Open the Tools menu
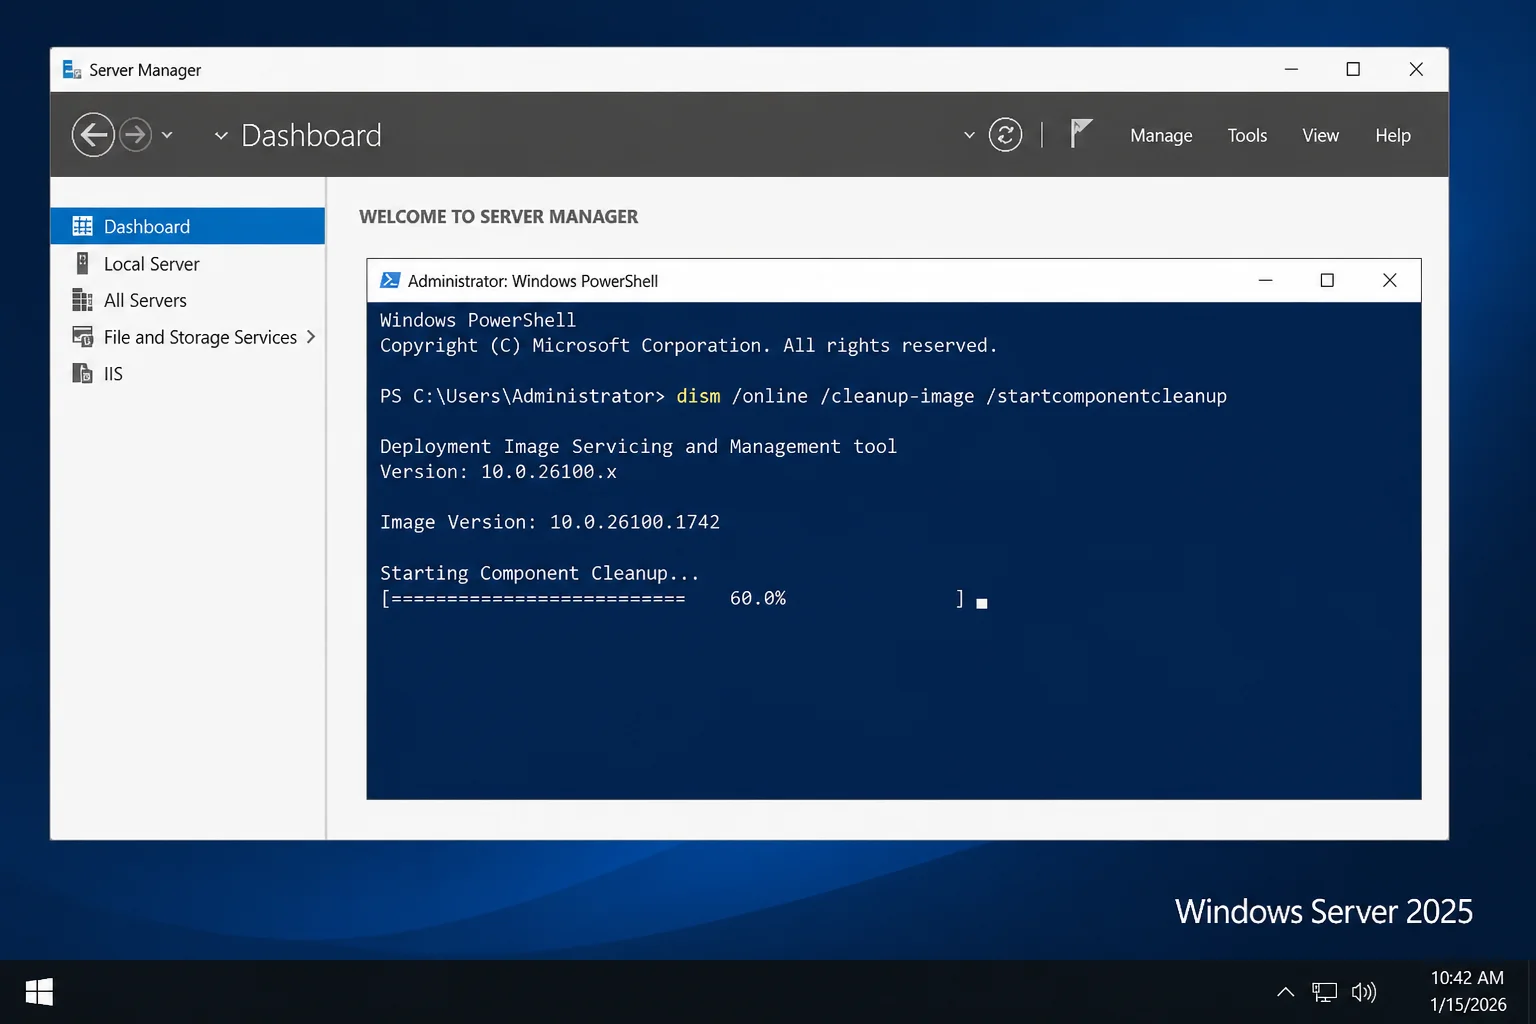Viewport: 1536px width, 1024px height. point(1247,135)
